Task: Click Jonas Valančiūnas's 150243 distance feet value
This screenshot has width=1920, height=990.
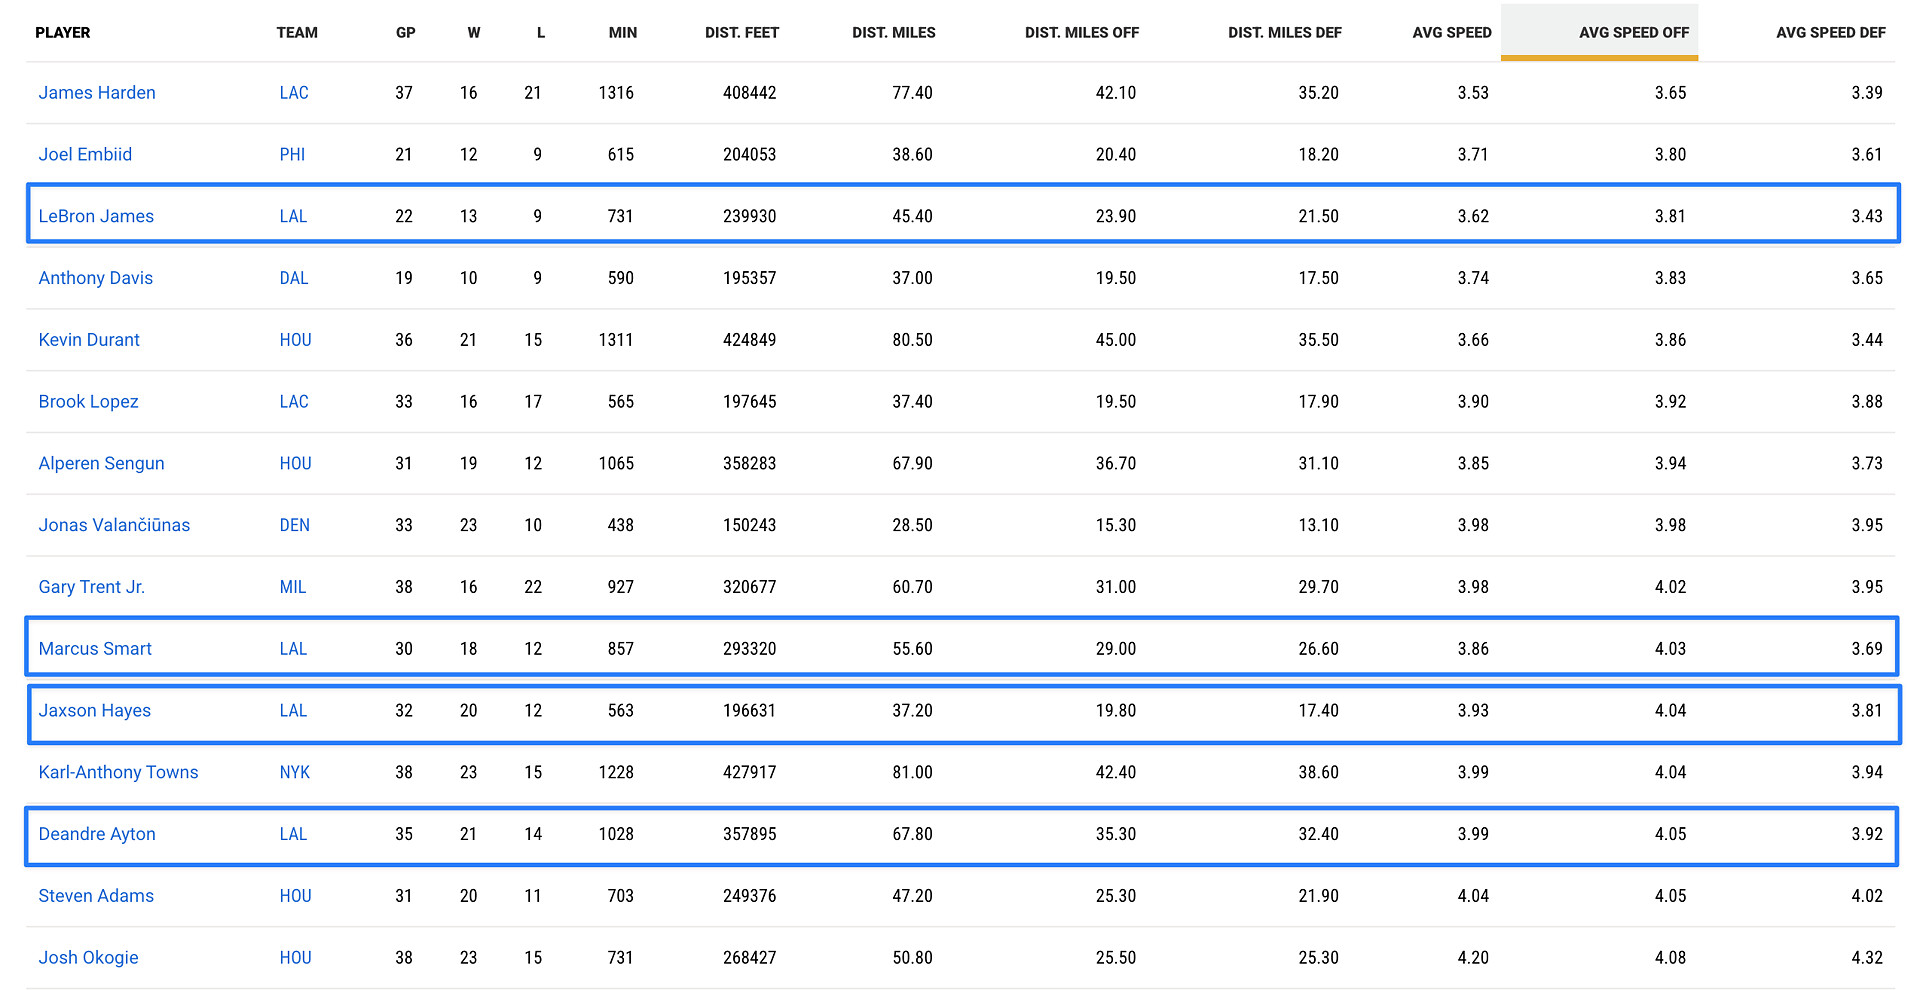Action: [x=749, y=526]
